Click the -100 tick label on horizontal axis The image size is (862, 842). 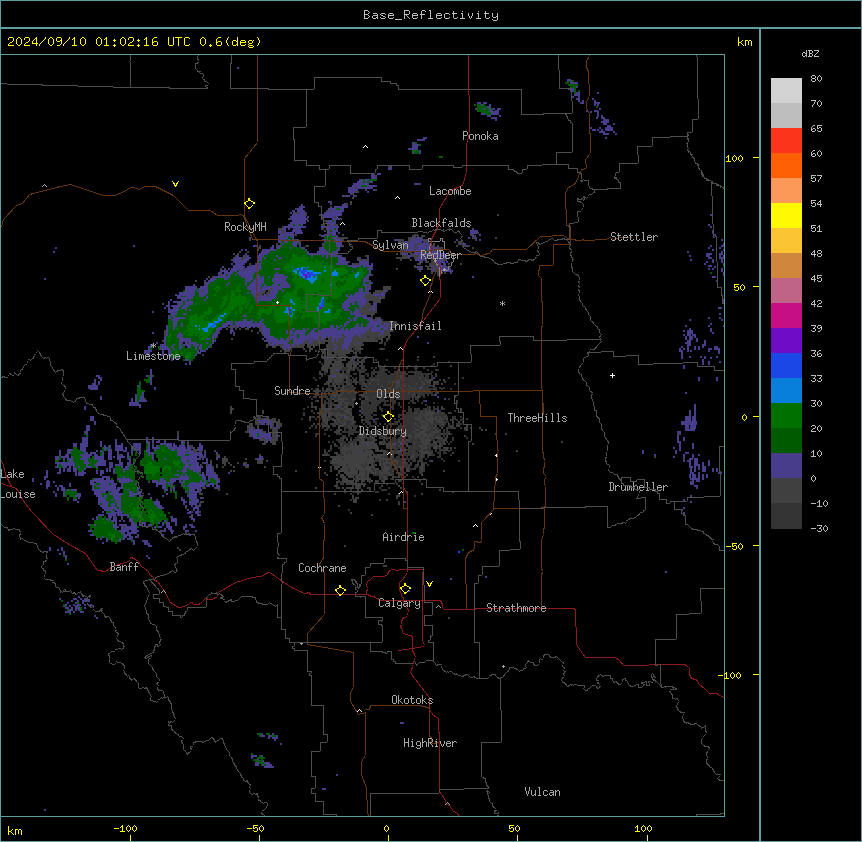(125, 829)
